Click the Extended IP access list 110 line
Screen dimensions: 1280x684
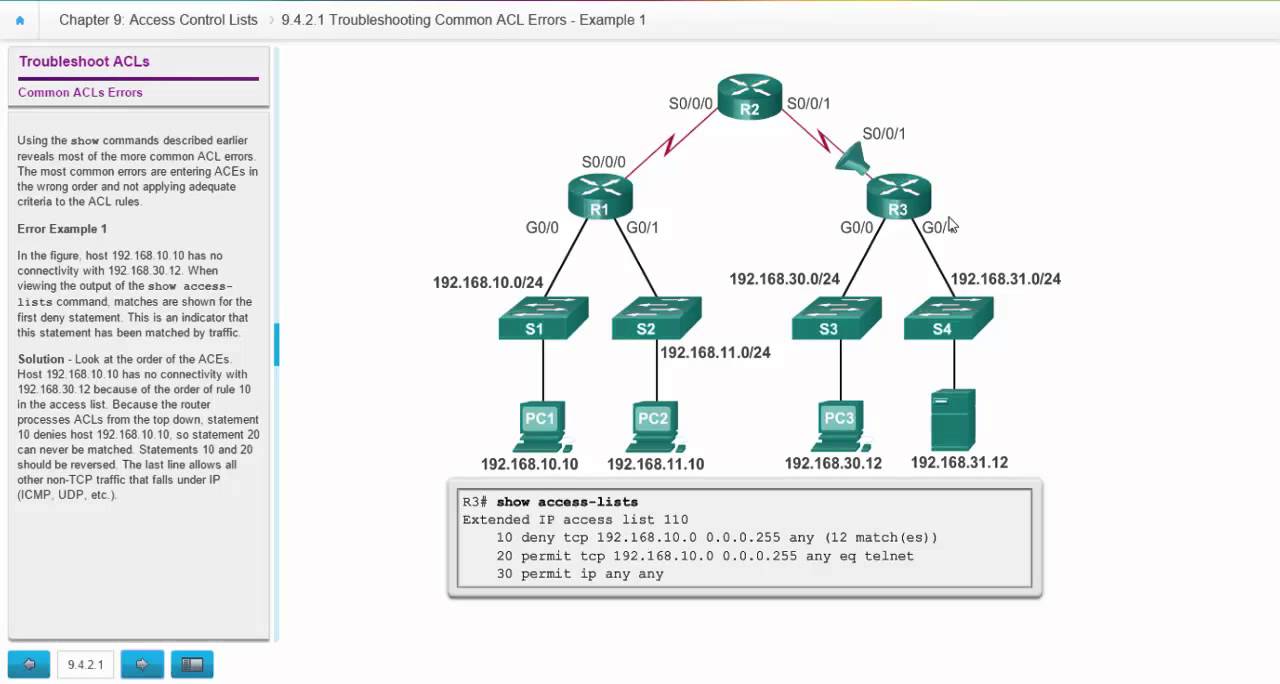point(575,519)
